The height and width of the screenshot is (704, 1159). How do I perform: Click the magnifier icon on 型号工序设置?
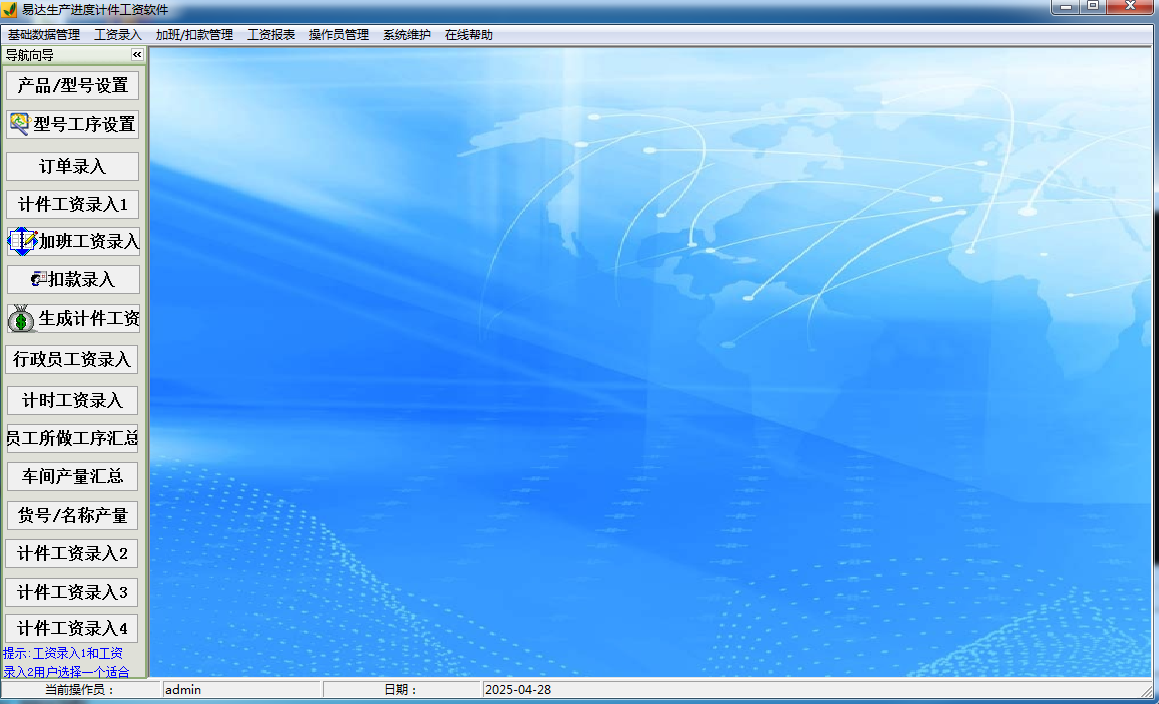(19, 124)
